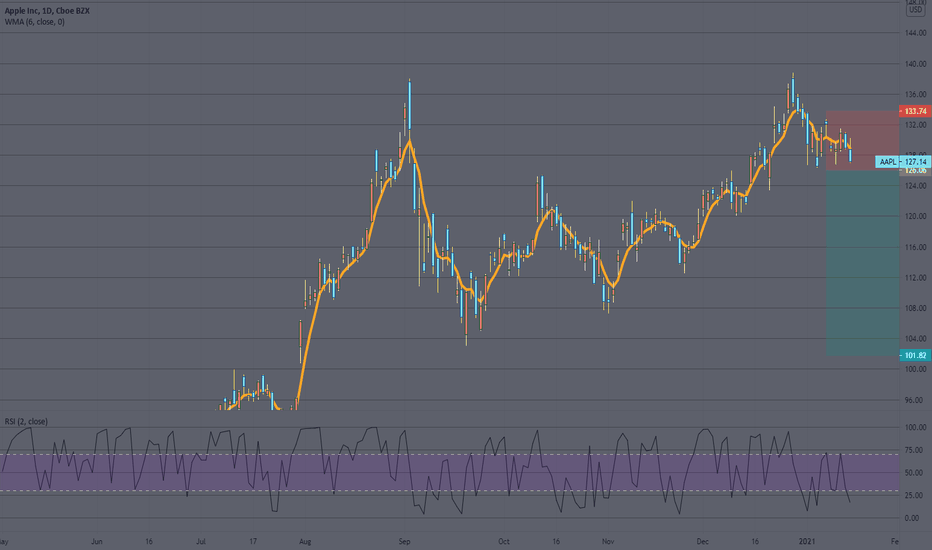
Task: Click the gray 126.06 entry price label
Action: [915, 171]
